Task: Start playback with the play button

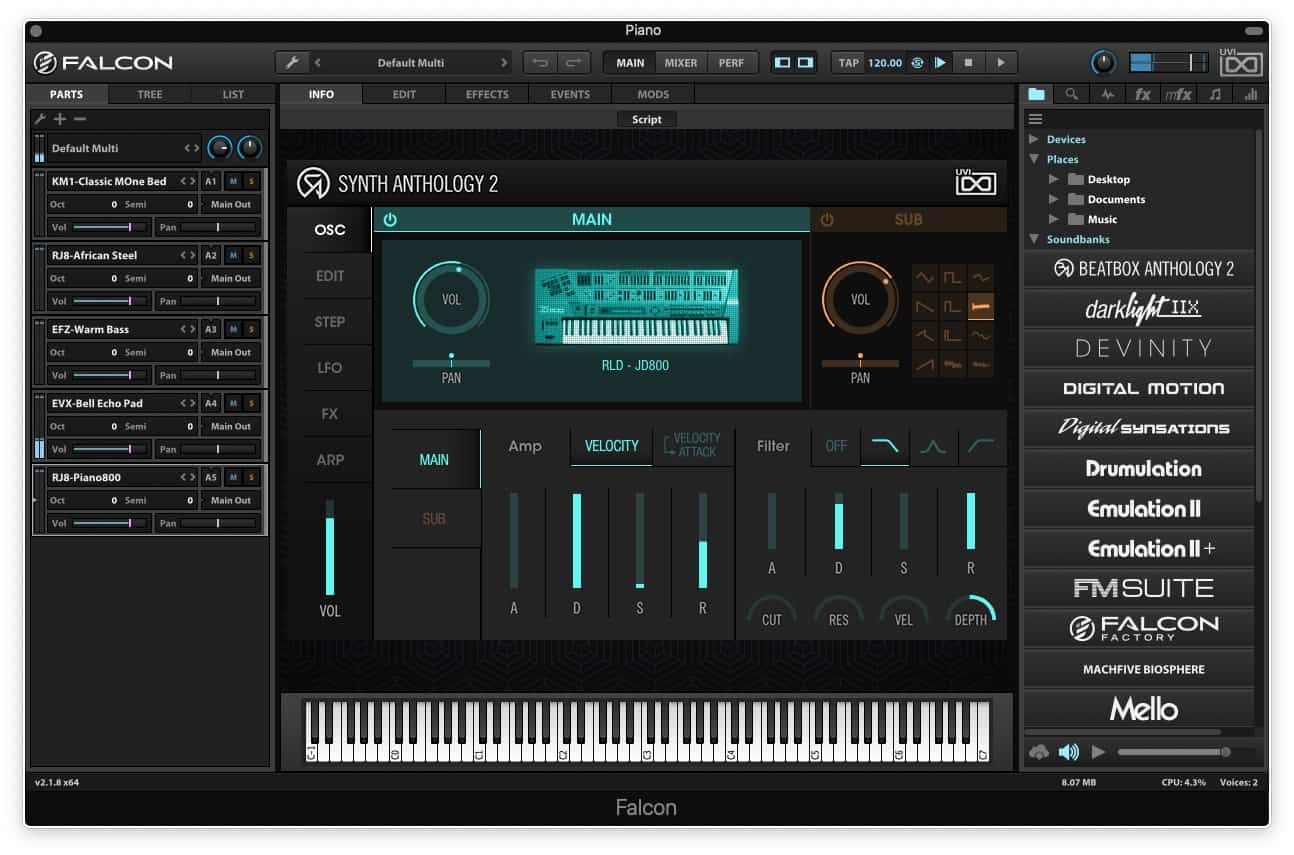Action: point(1001,62)
